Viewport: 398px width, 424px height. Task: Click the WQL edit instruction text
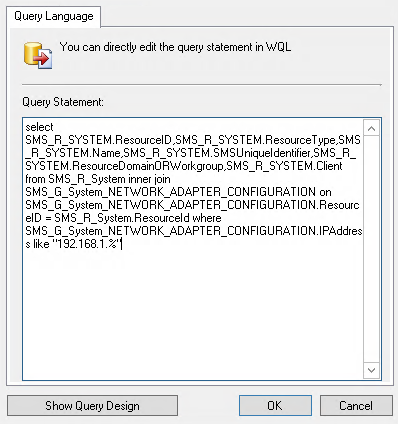(x=175, y=47)
